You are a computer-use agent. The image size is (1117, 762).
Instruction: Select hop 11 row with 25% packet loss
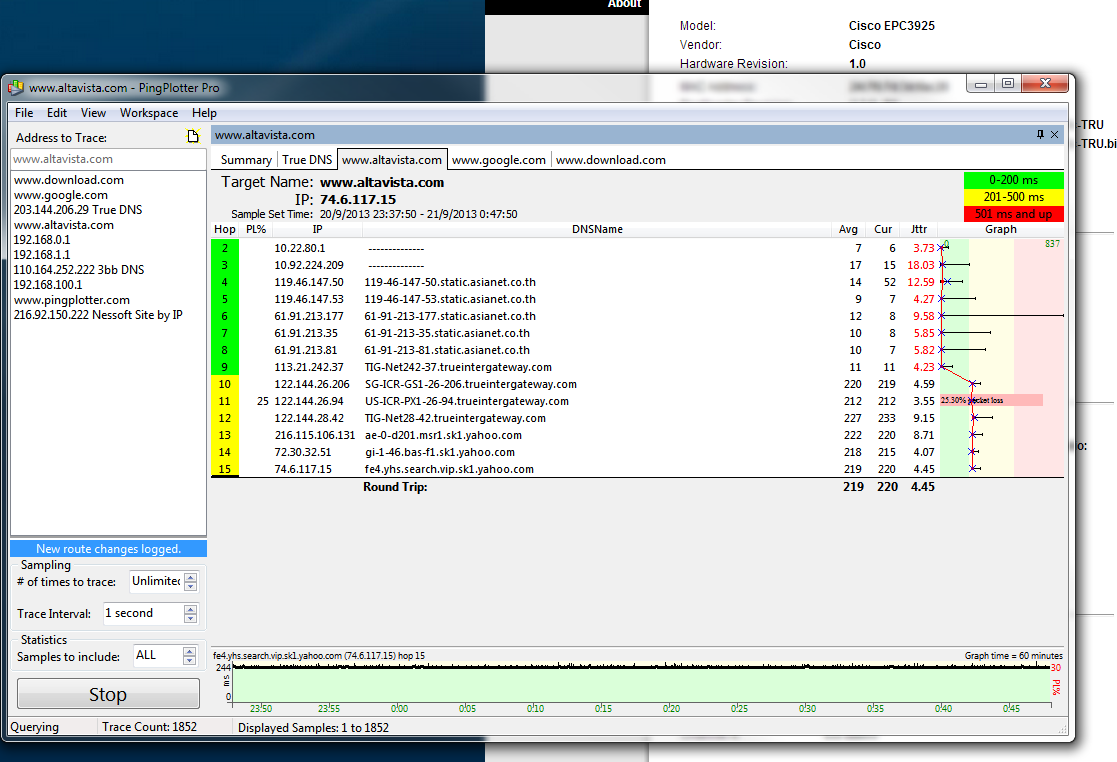click(638, 401)
